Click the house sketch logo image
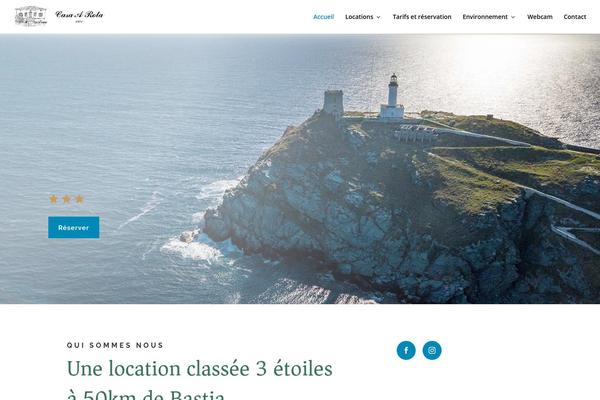Viewport: 600px width, 400px height. click(31, 16)
